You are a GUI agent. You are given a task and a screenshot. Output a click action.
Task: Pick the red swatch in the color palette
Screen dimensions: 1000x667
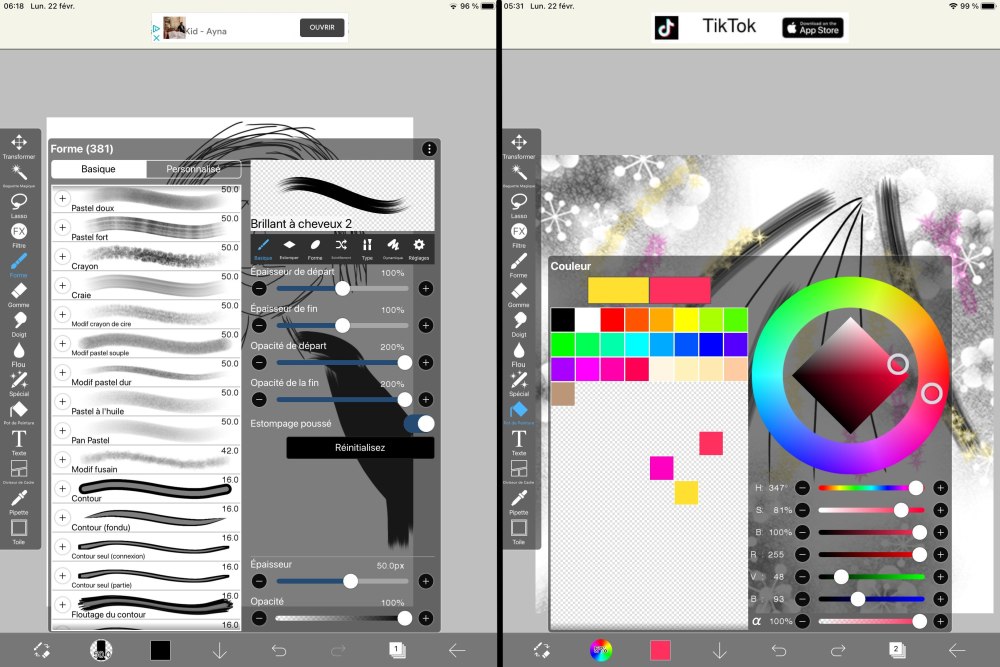coord(612,319)
